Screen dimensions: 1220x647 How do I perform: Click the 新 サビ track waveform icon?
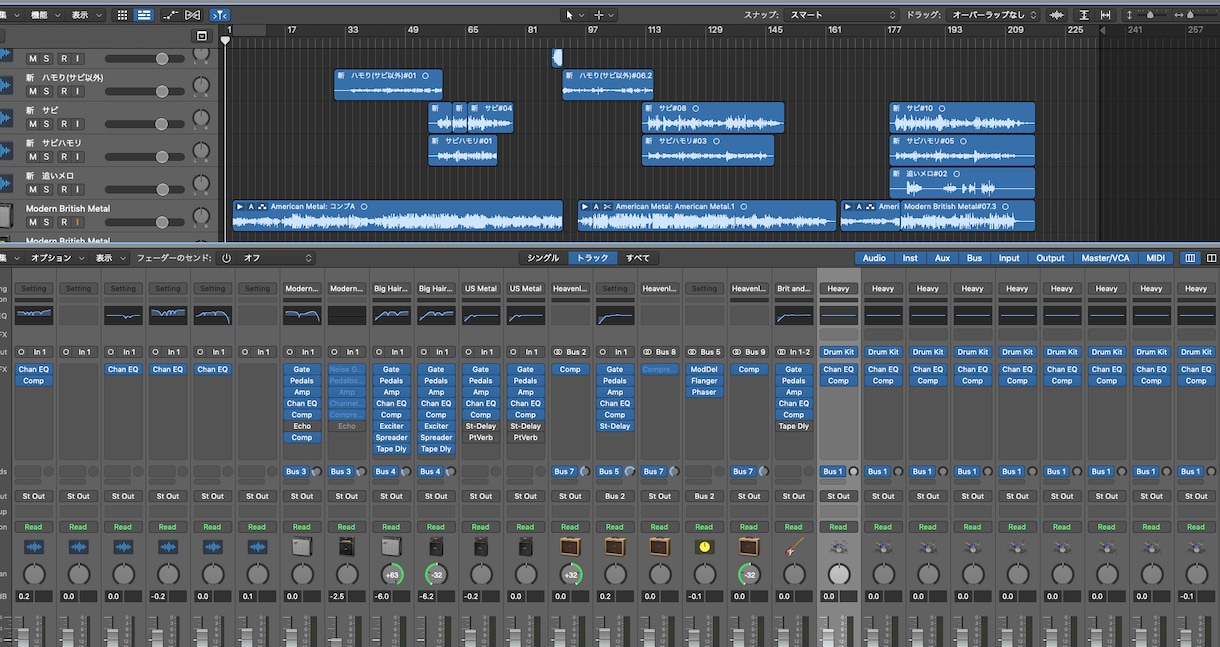5,118
